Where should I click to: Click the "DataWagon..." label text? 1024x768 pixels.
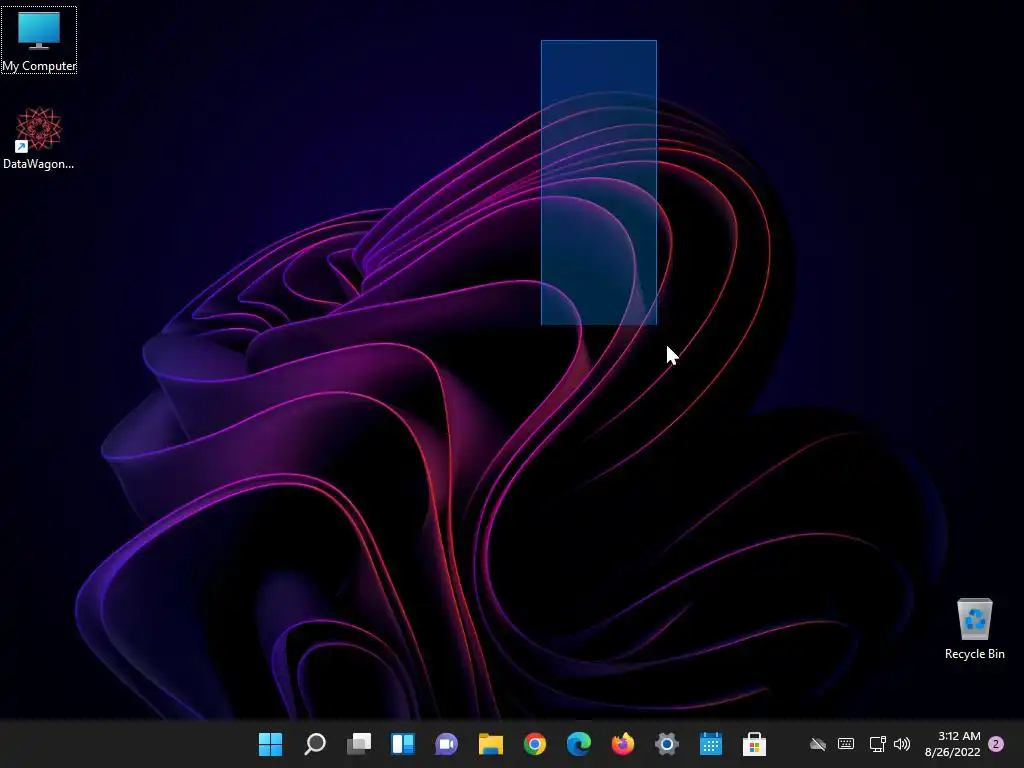(x=39, y=164)
